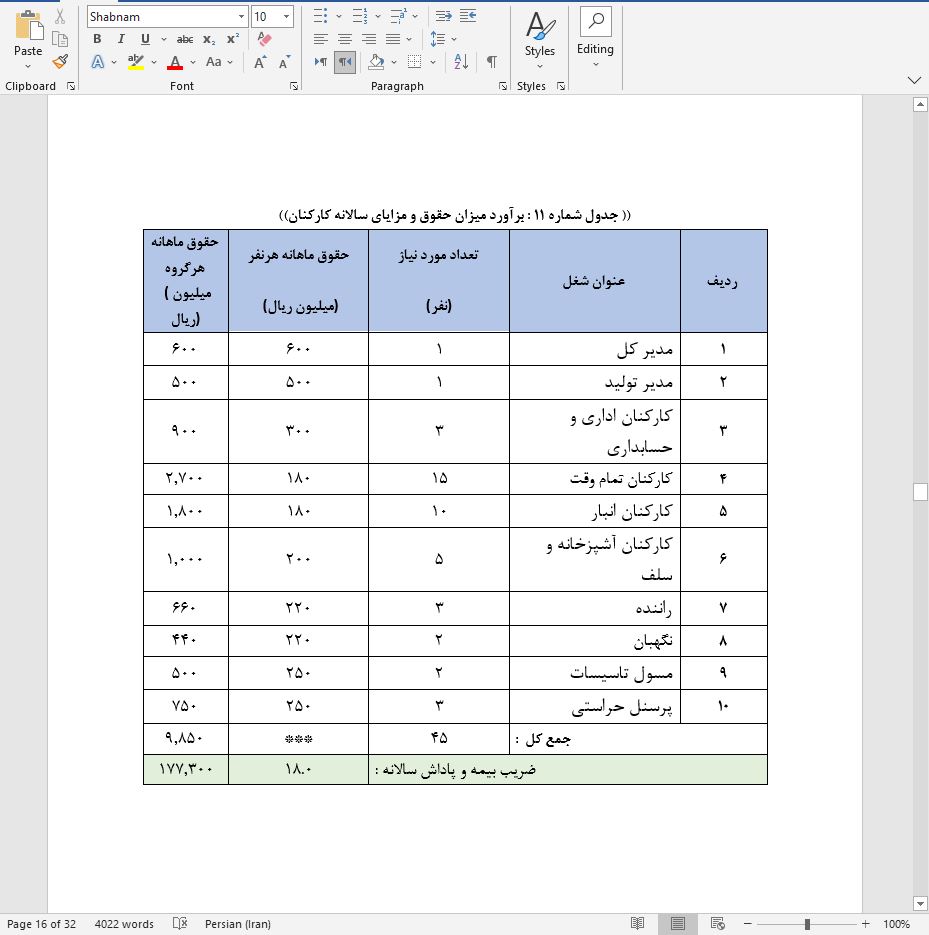Click Numbering list icon
This screenshot has width=929, height=935.
360,16
